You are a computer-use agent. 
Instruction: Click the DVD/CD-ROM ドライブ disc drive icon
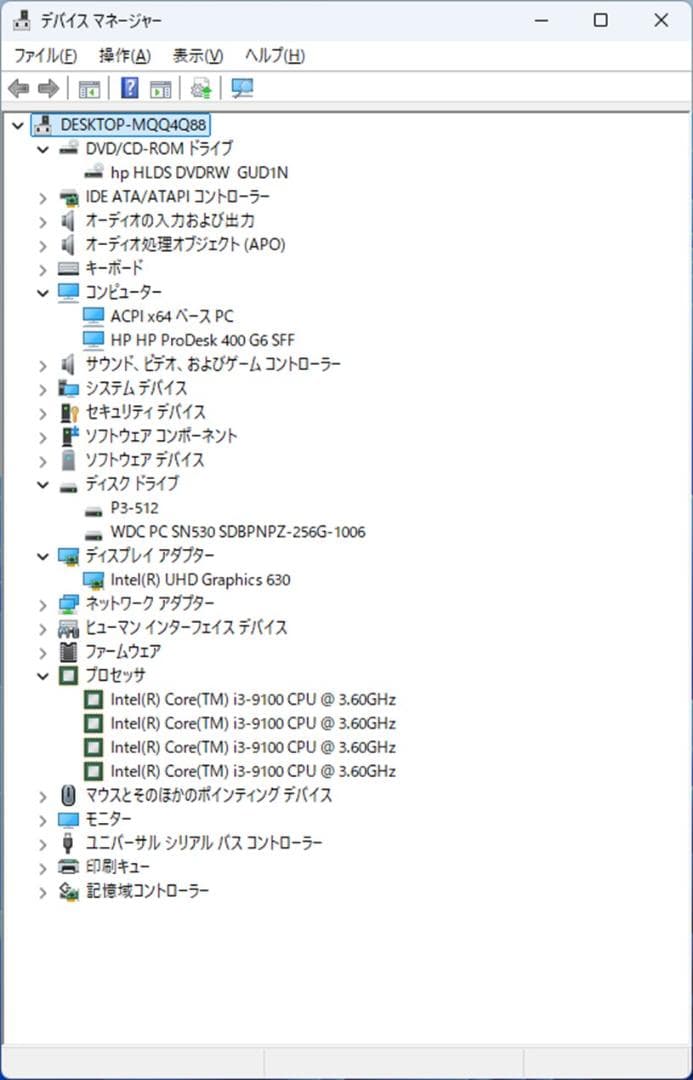(x=68, y=149)
